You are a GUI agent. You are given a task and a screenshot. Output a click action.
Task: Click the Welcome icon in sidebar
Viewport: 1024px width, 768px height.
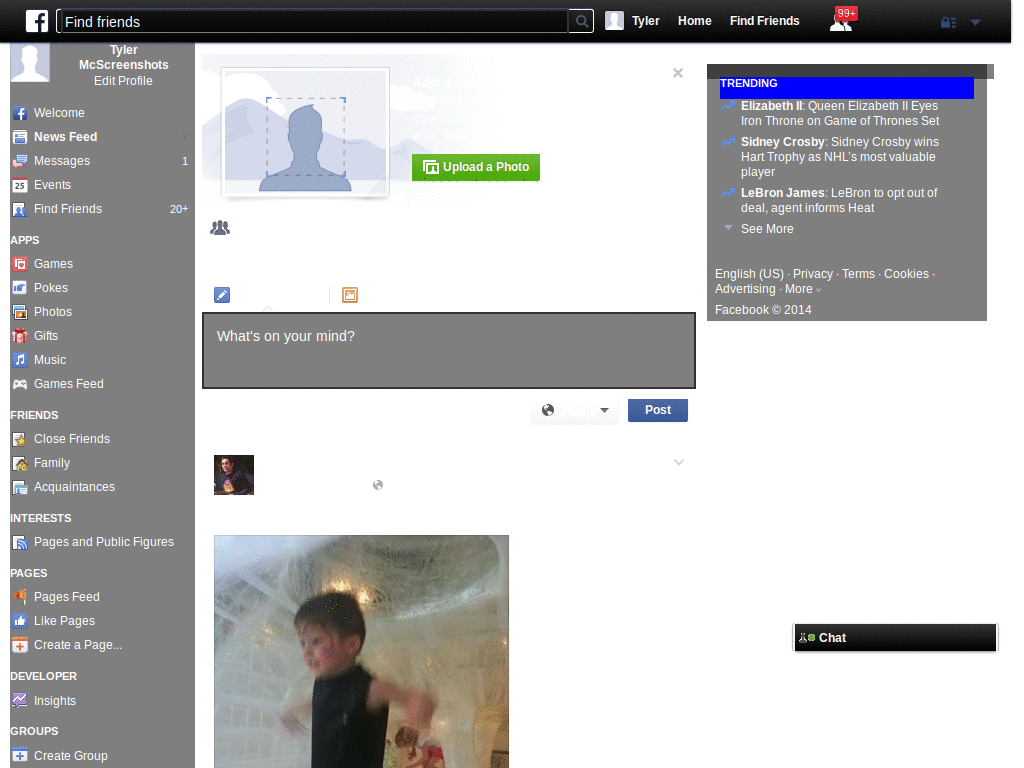[20, 113]
